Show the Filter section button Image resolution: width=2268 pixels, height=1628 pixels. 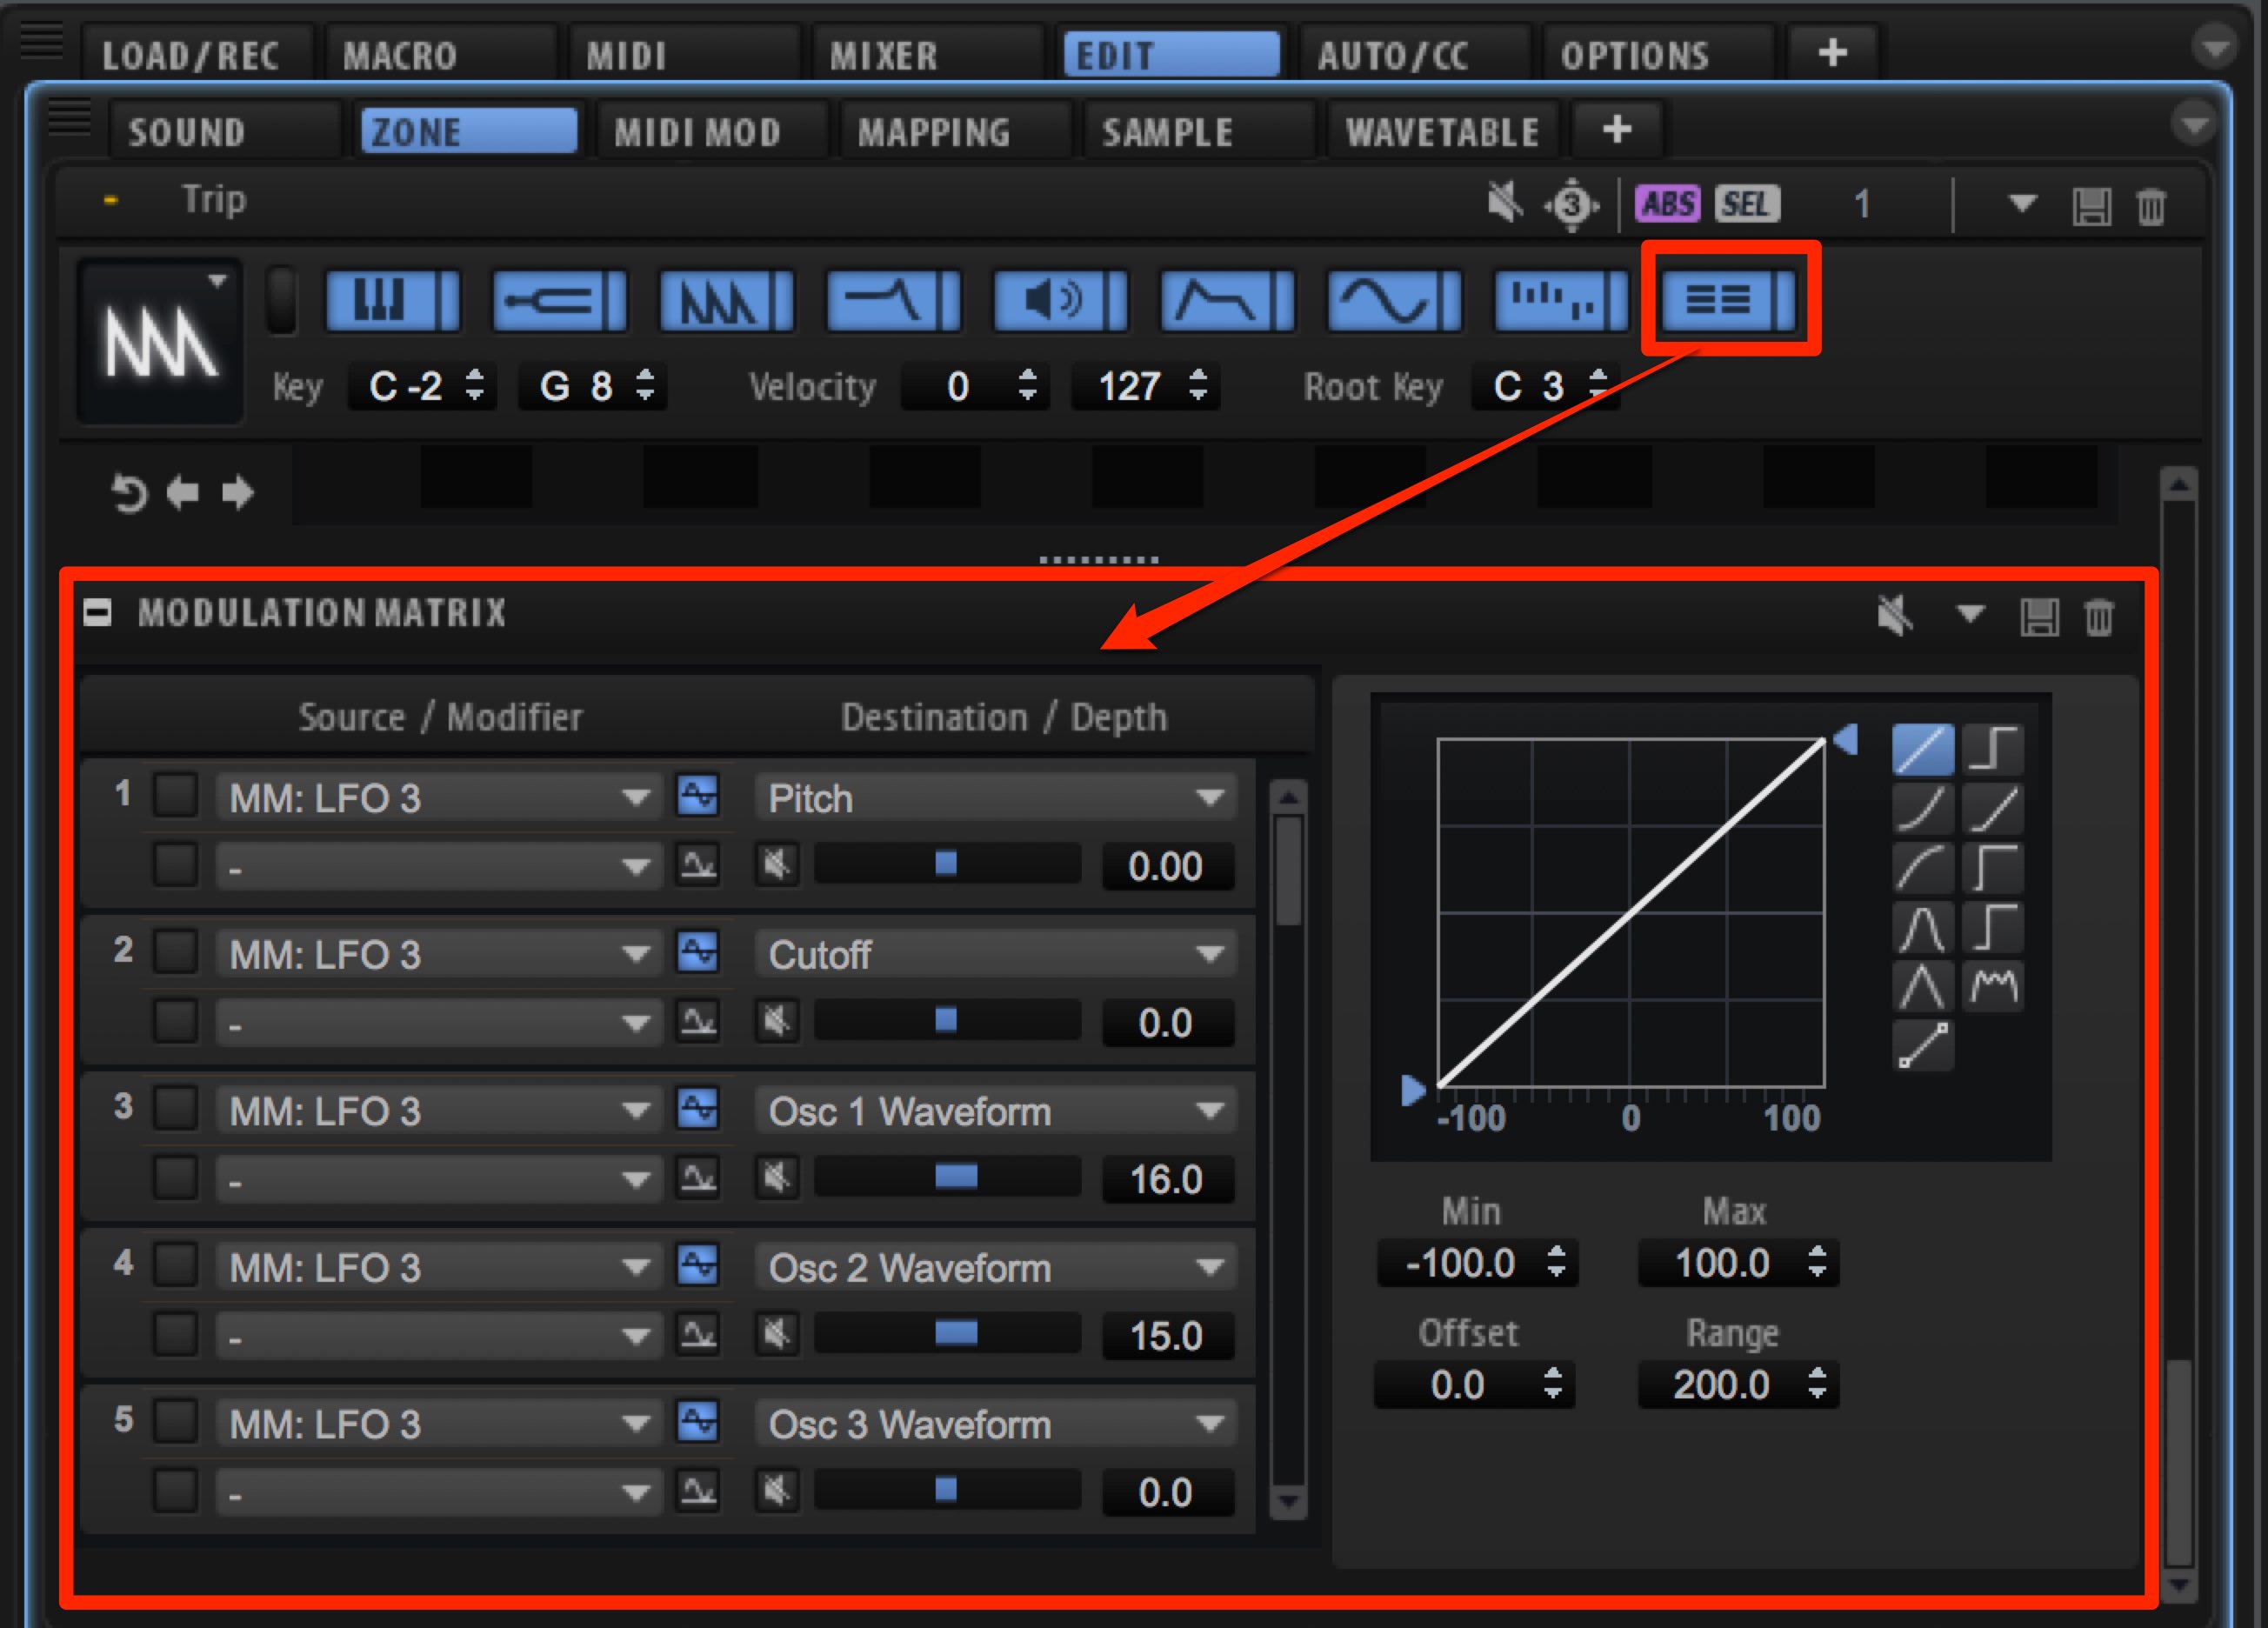click(x=894, y=299)
